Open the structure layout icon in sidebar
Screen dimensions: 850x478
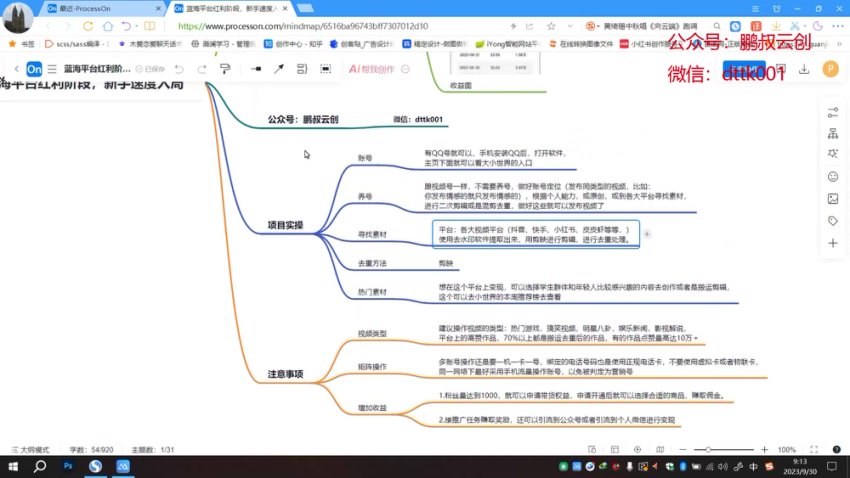[833, 133]
